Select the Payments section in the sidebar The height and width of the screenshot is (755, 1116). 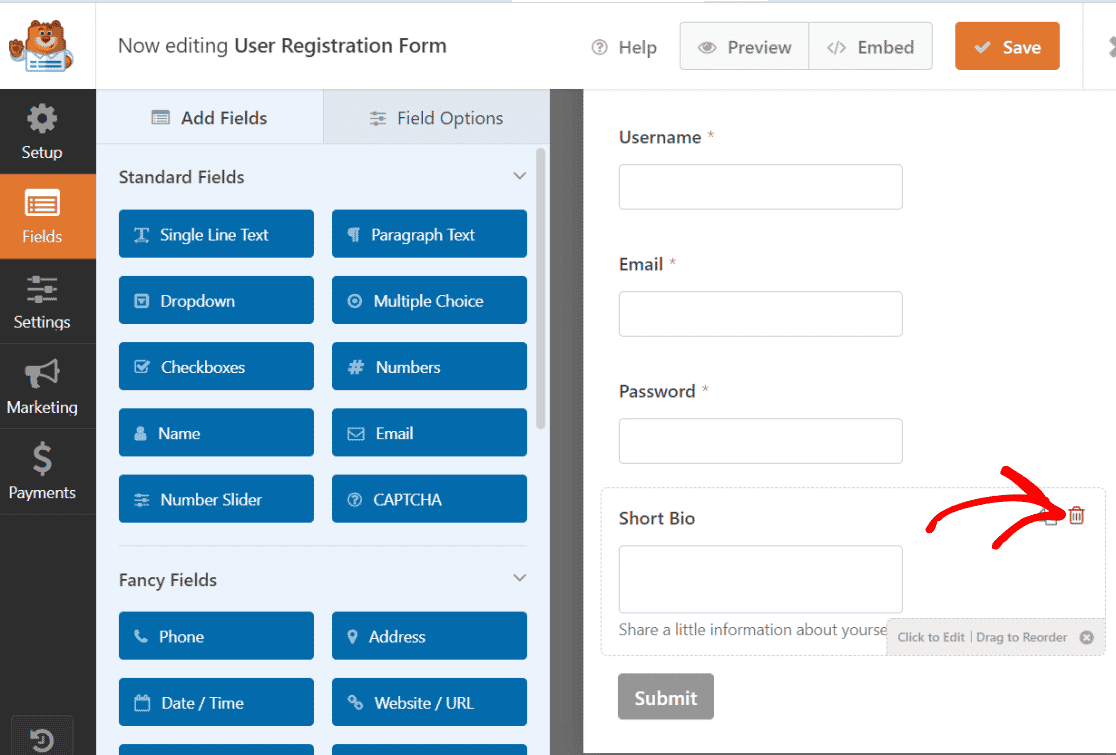[x=42, y=471]
